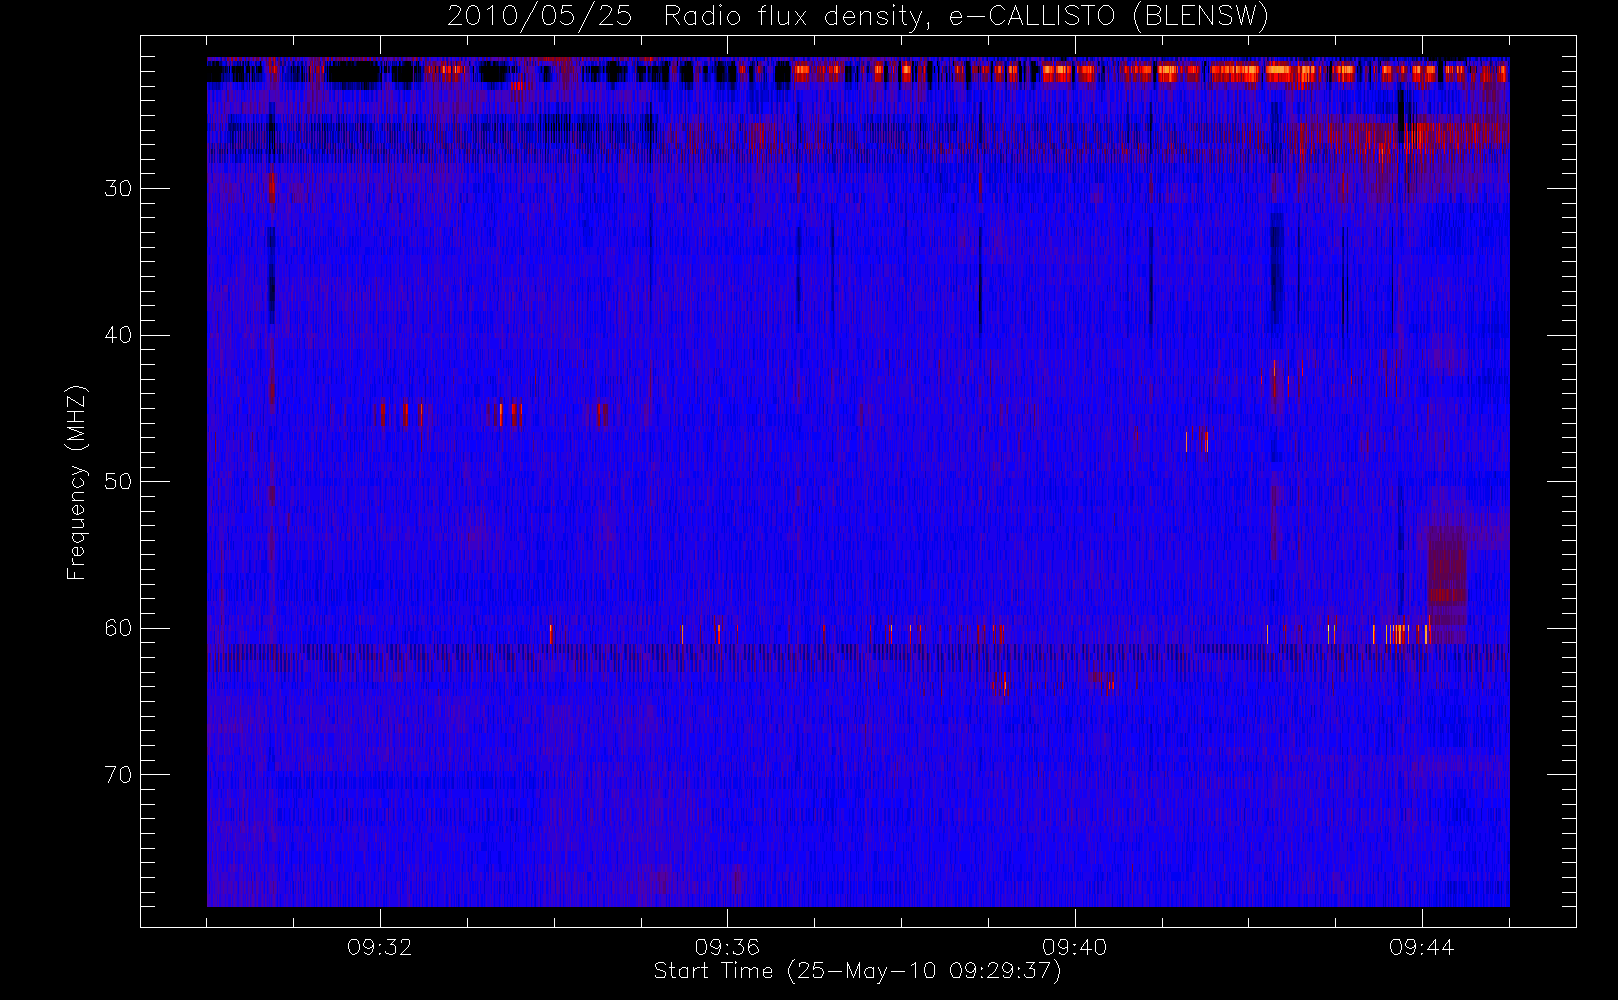Click the 70 frequency tick label
1618x1000 pixels.
(x=118, y=775)
